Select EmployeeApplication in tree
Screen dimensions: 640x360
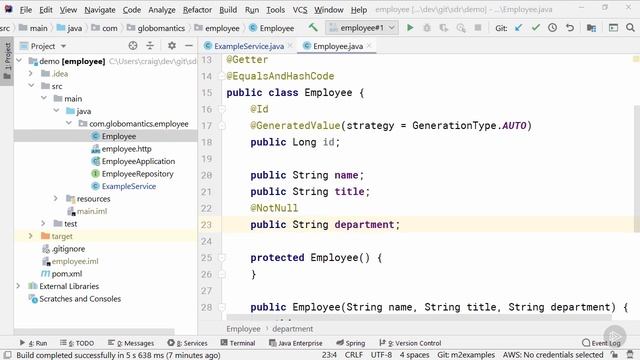click(138, 161)
